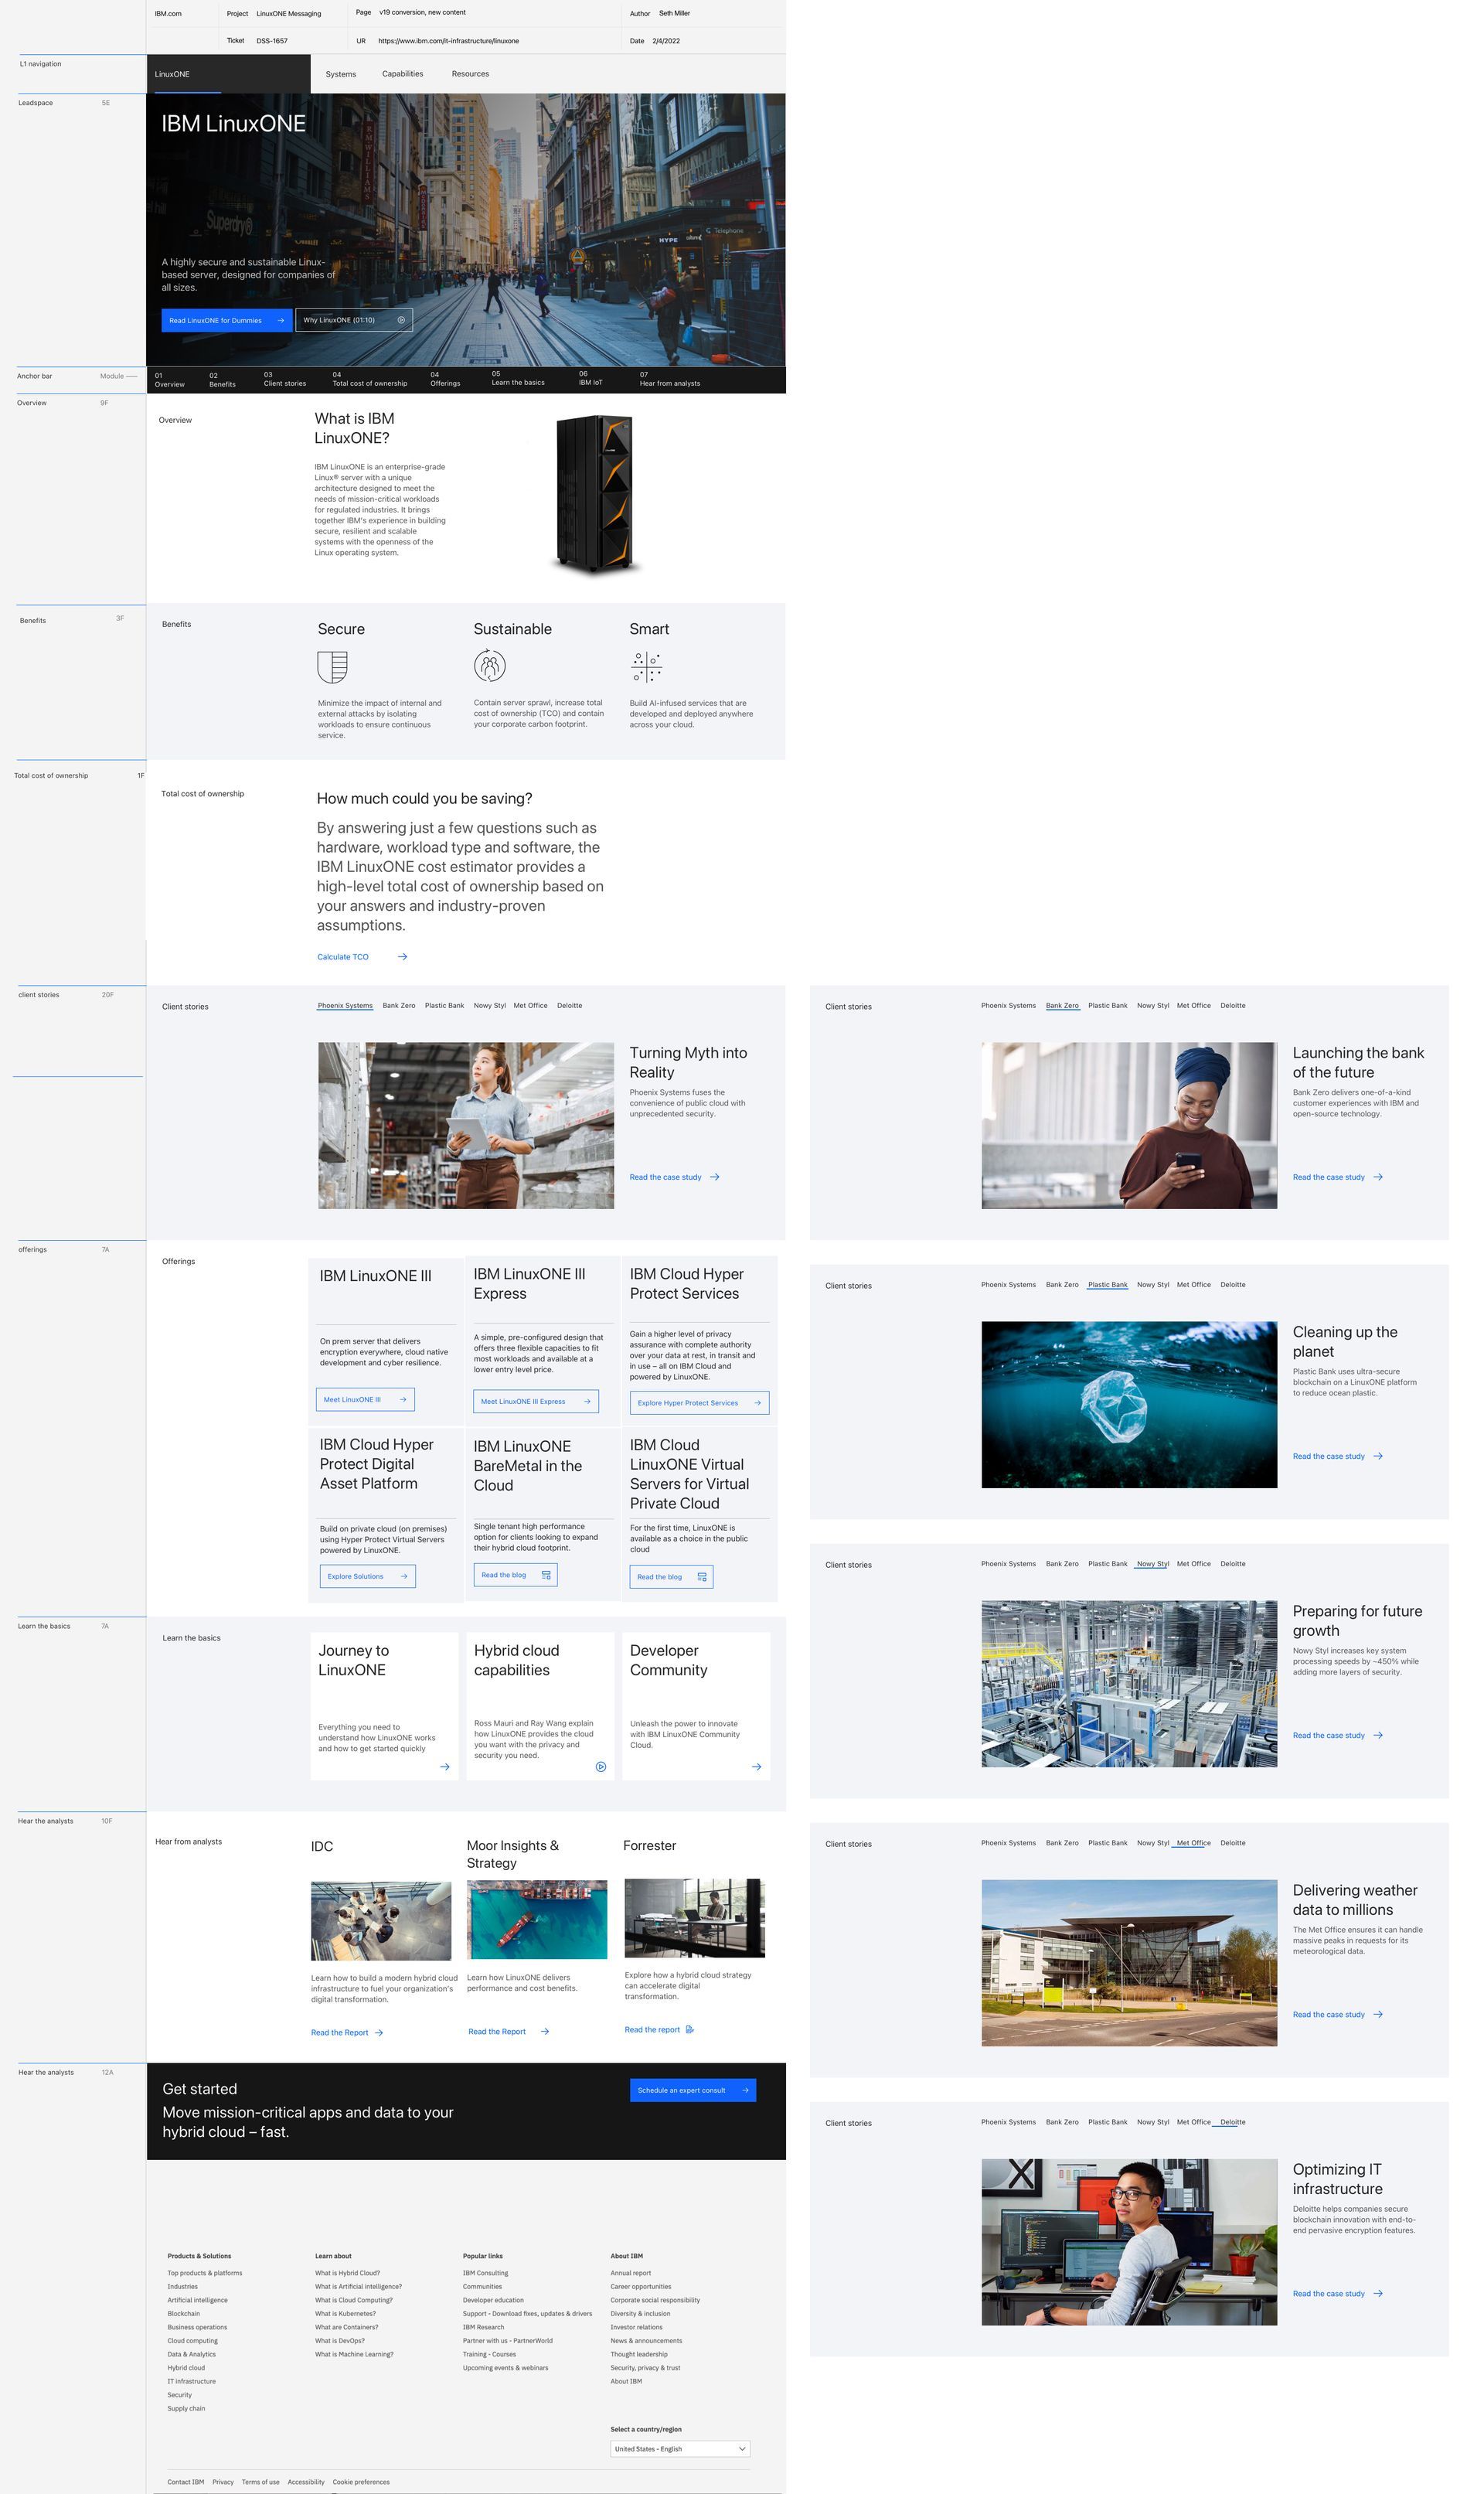
Task: Open the Resources navigation menu
Action: click(470, 74)
